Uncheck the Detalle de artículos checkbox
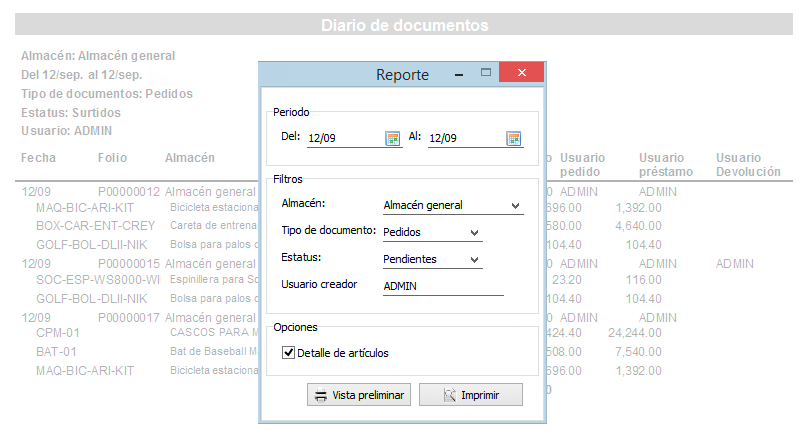Screen dimensions: 806x445 tap(289, 352)
